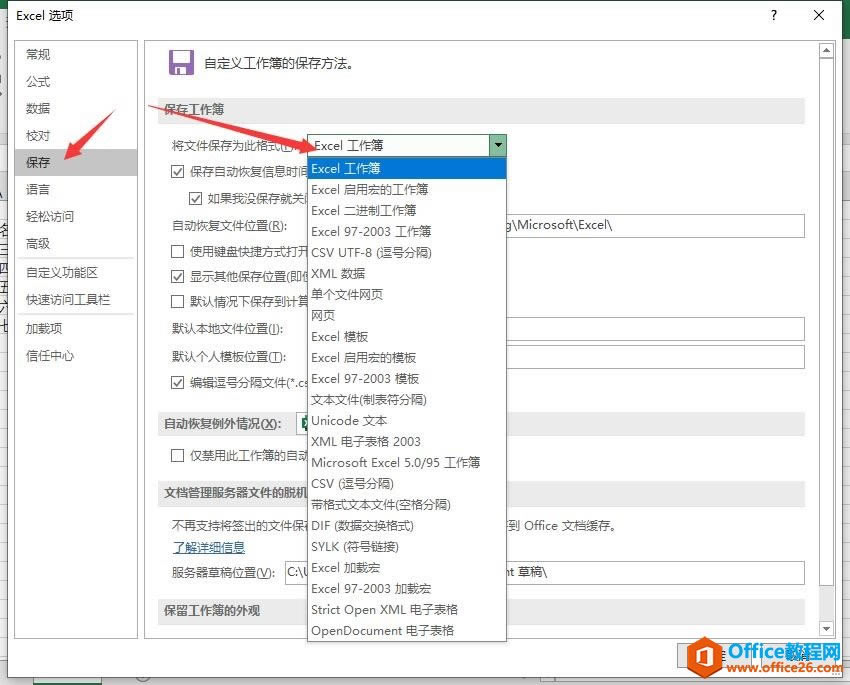
Task: Click the 了解详细信息 link
Action: (x=209, y=547)
